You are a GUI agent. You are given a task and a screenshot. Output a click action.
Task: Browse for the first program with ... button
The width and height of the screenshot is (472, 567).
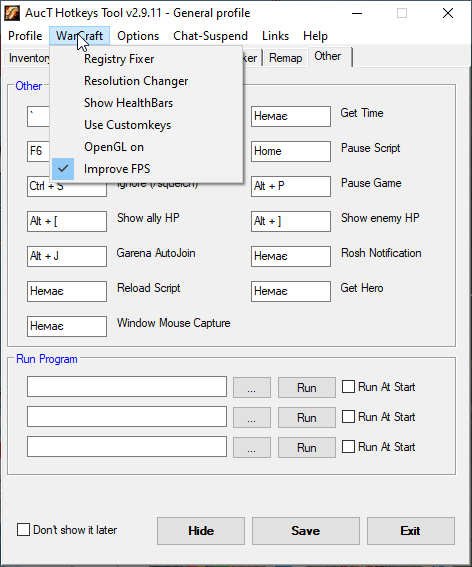tap(252, 388)
